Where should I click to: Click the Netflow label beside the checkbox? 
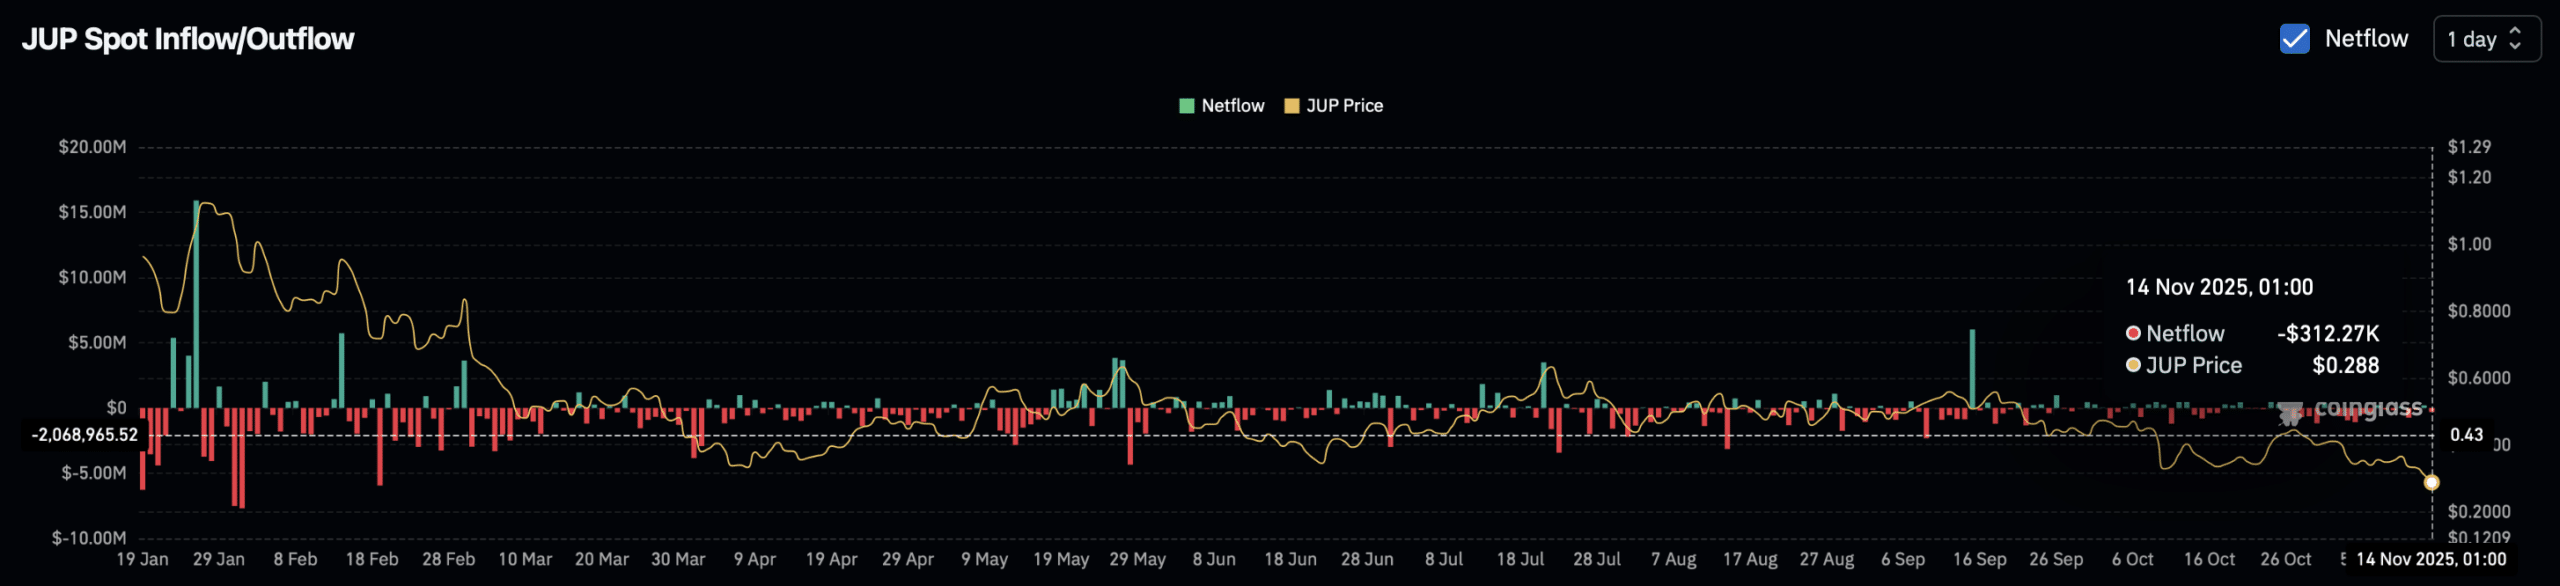click(2366, 39)
